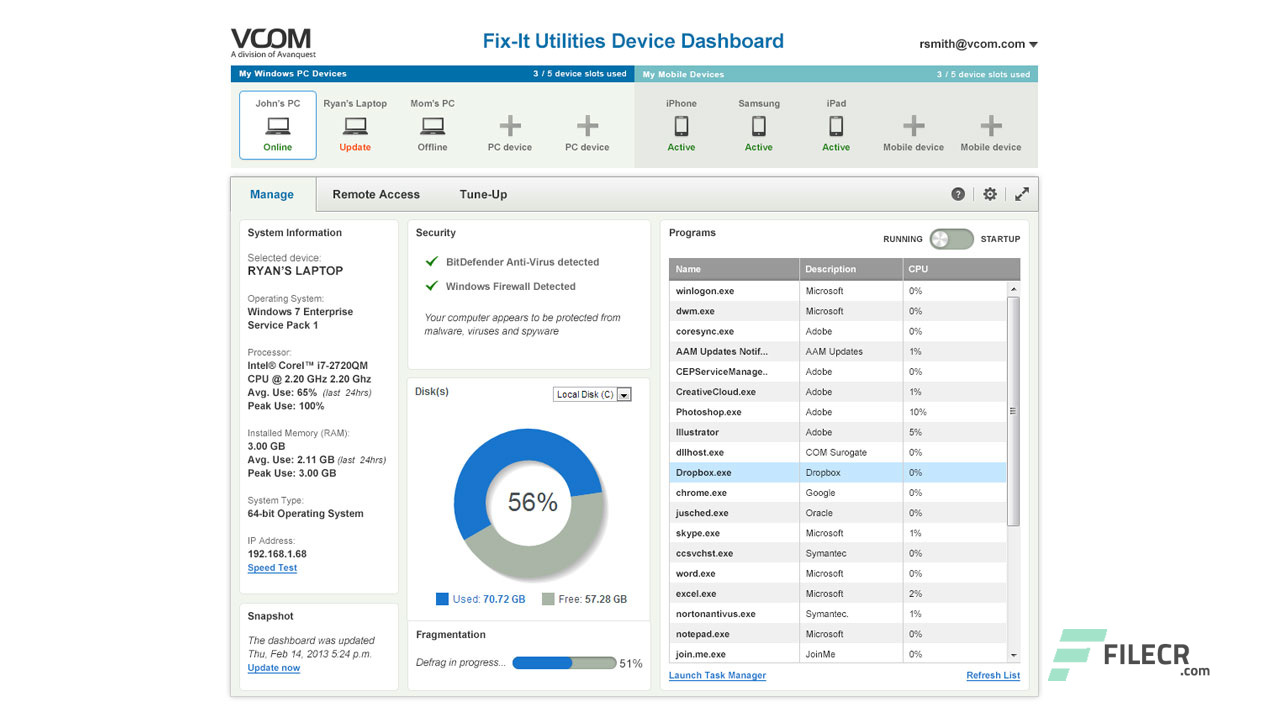This screenshot has width=1280, height=720.
Task: Click the programs list scrollbar thumb
Action: 1014,411
